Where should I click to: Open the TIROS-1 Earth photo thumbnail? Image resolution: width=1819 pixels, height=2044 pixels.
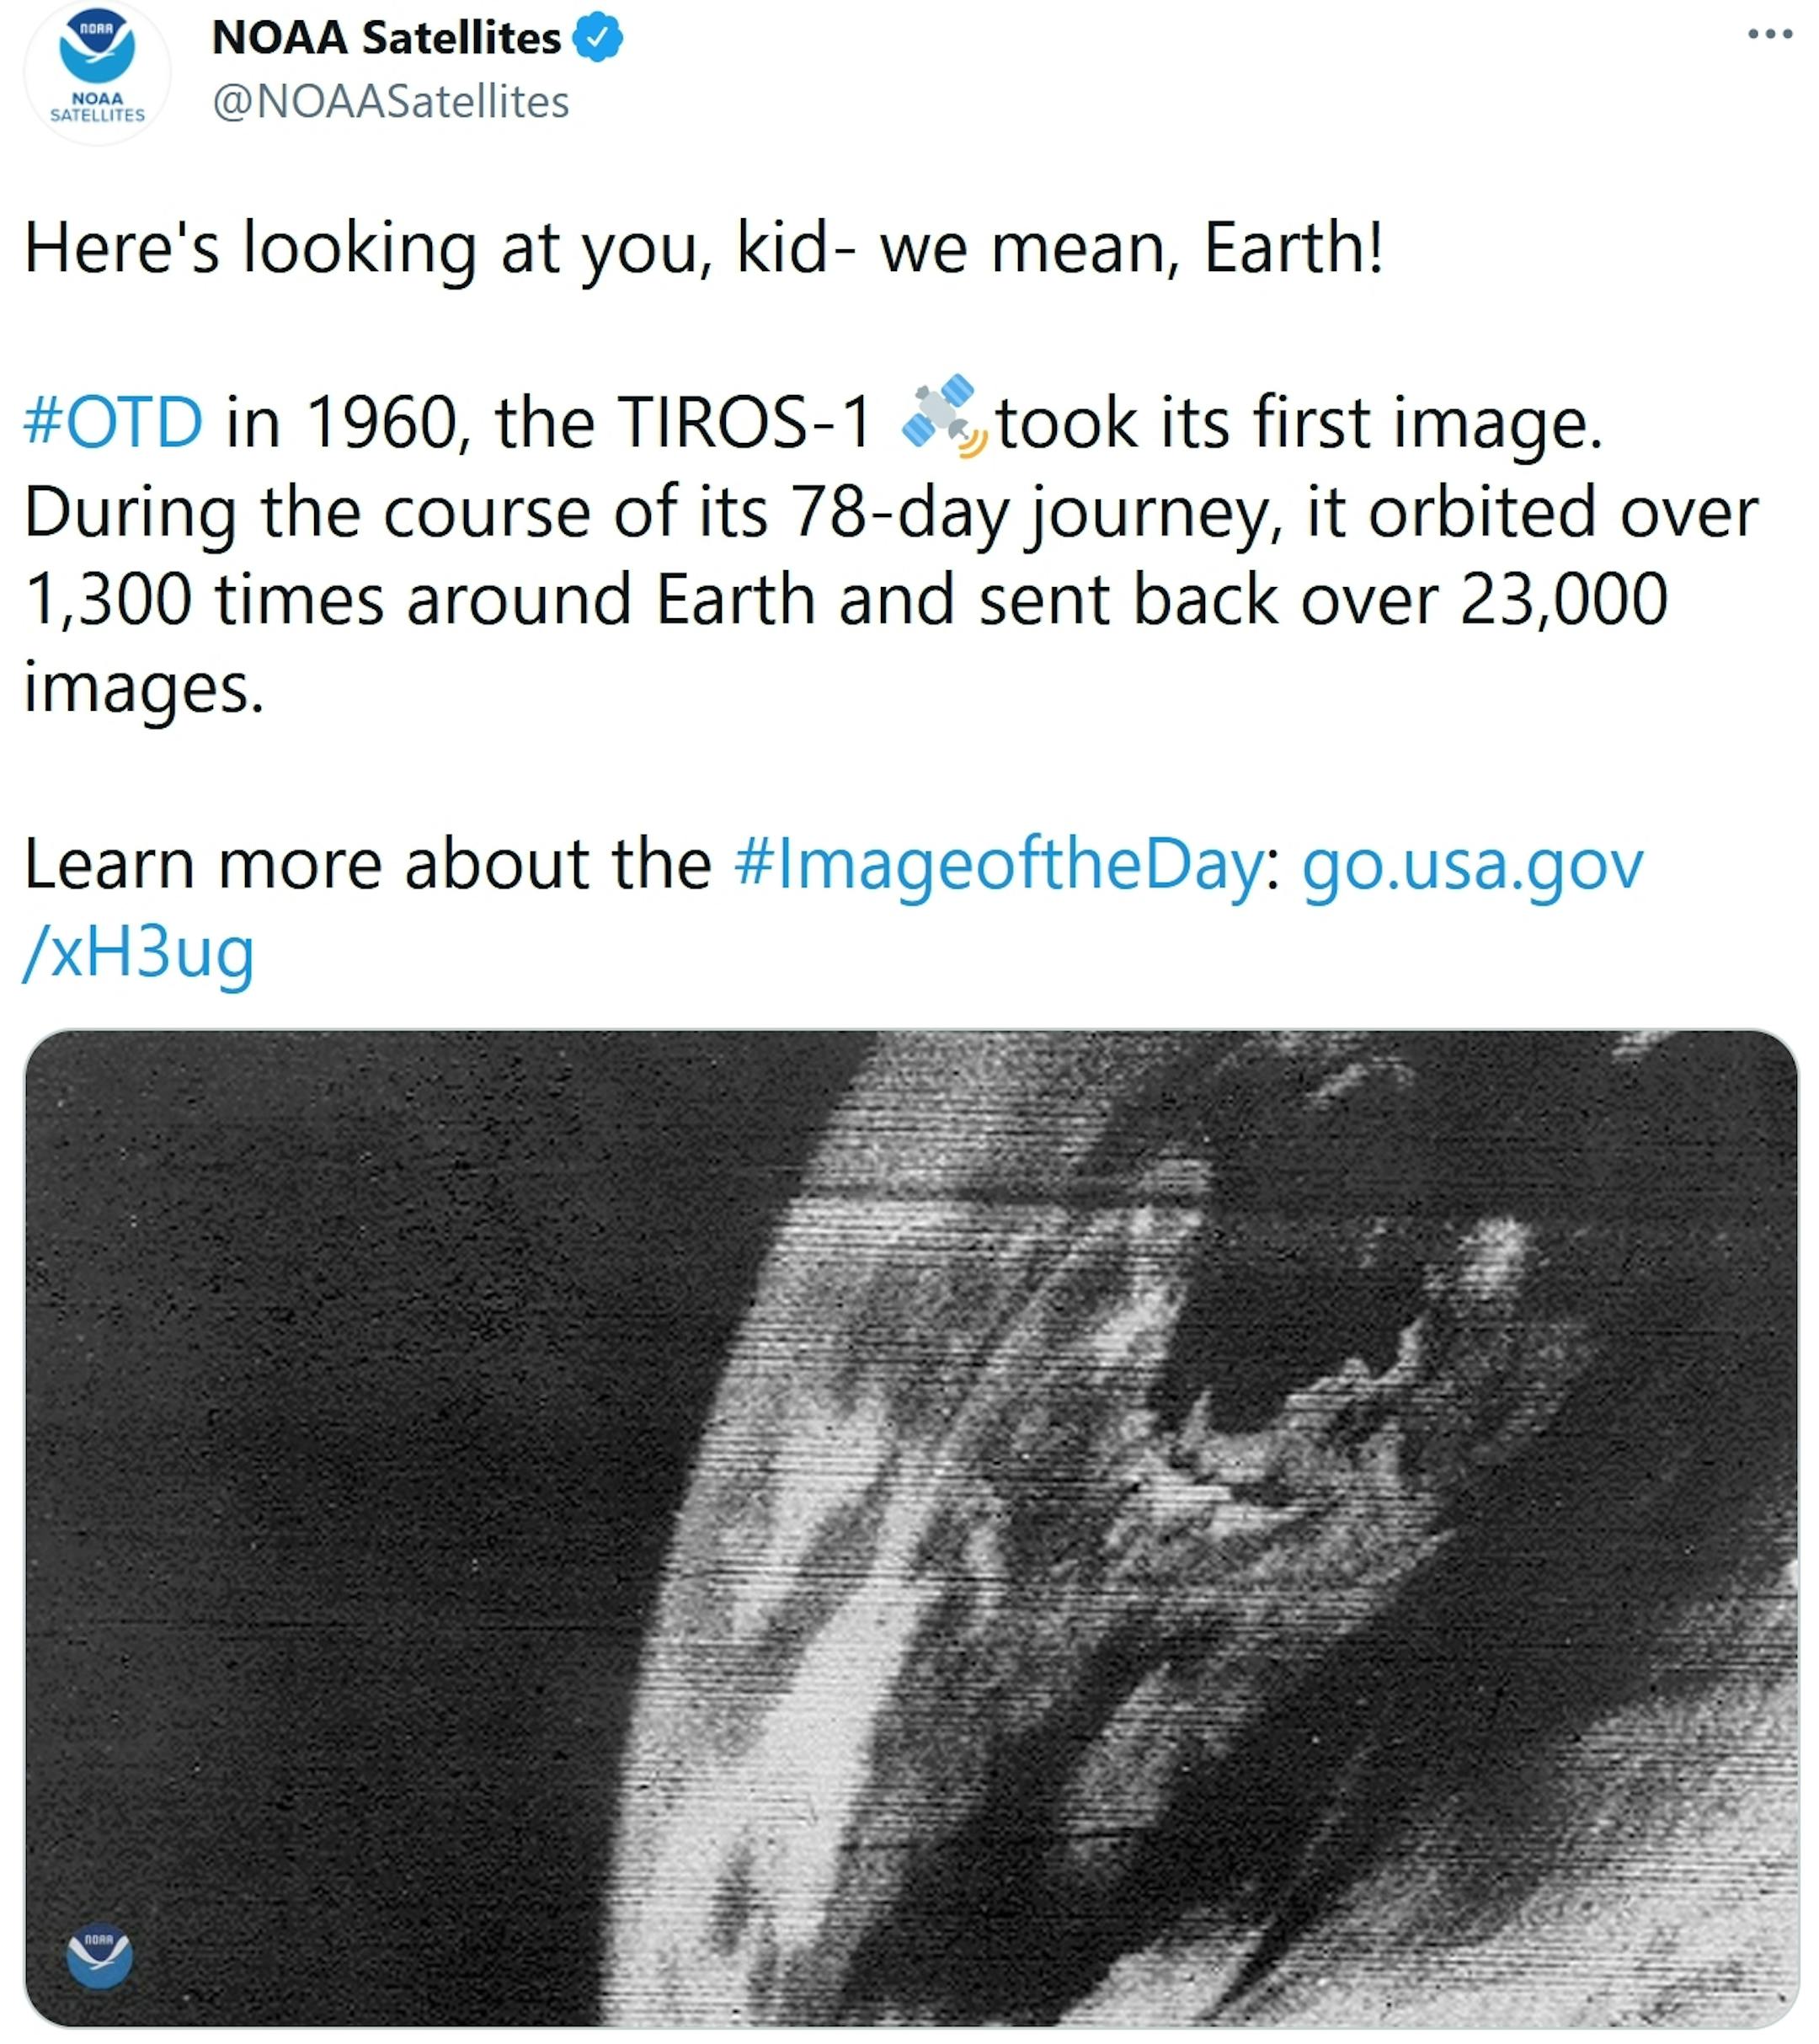pyautogui.click(x=911, y=1528)
